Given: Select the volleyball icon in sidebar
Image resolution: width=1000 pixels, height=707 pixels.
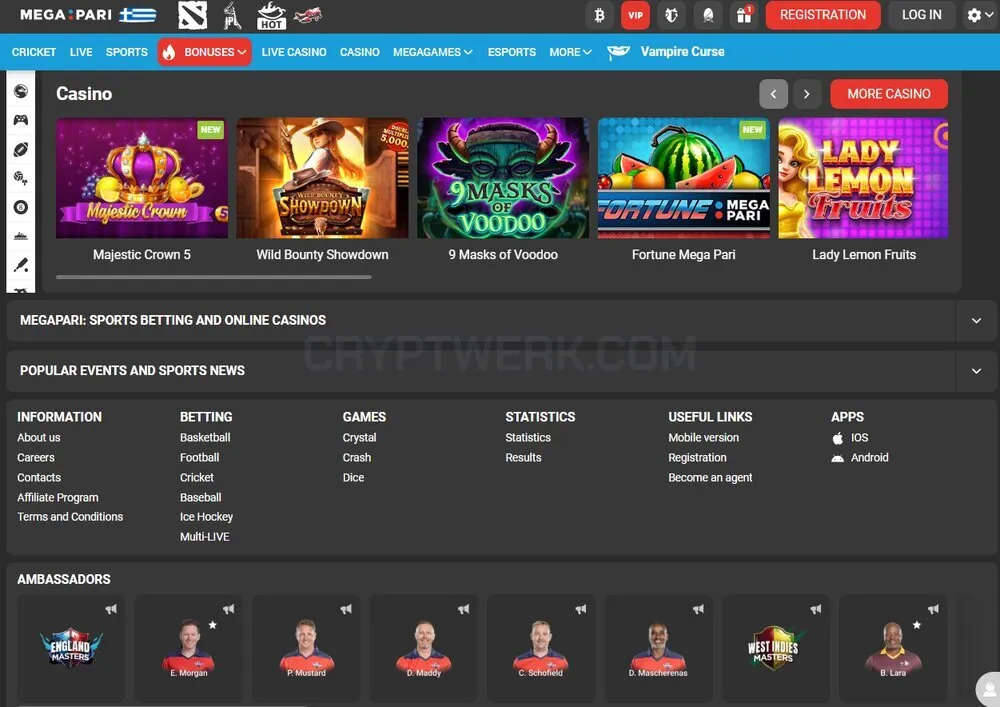Looking at the screenshot, I should click(x=21, y=179).
